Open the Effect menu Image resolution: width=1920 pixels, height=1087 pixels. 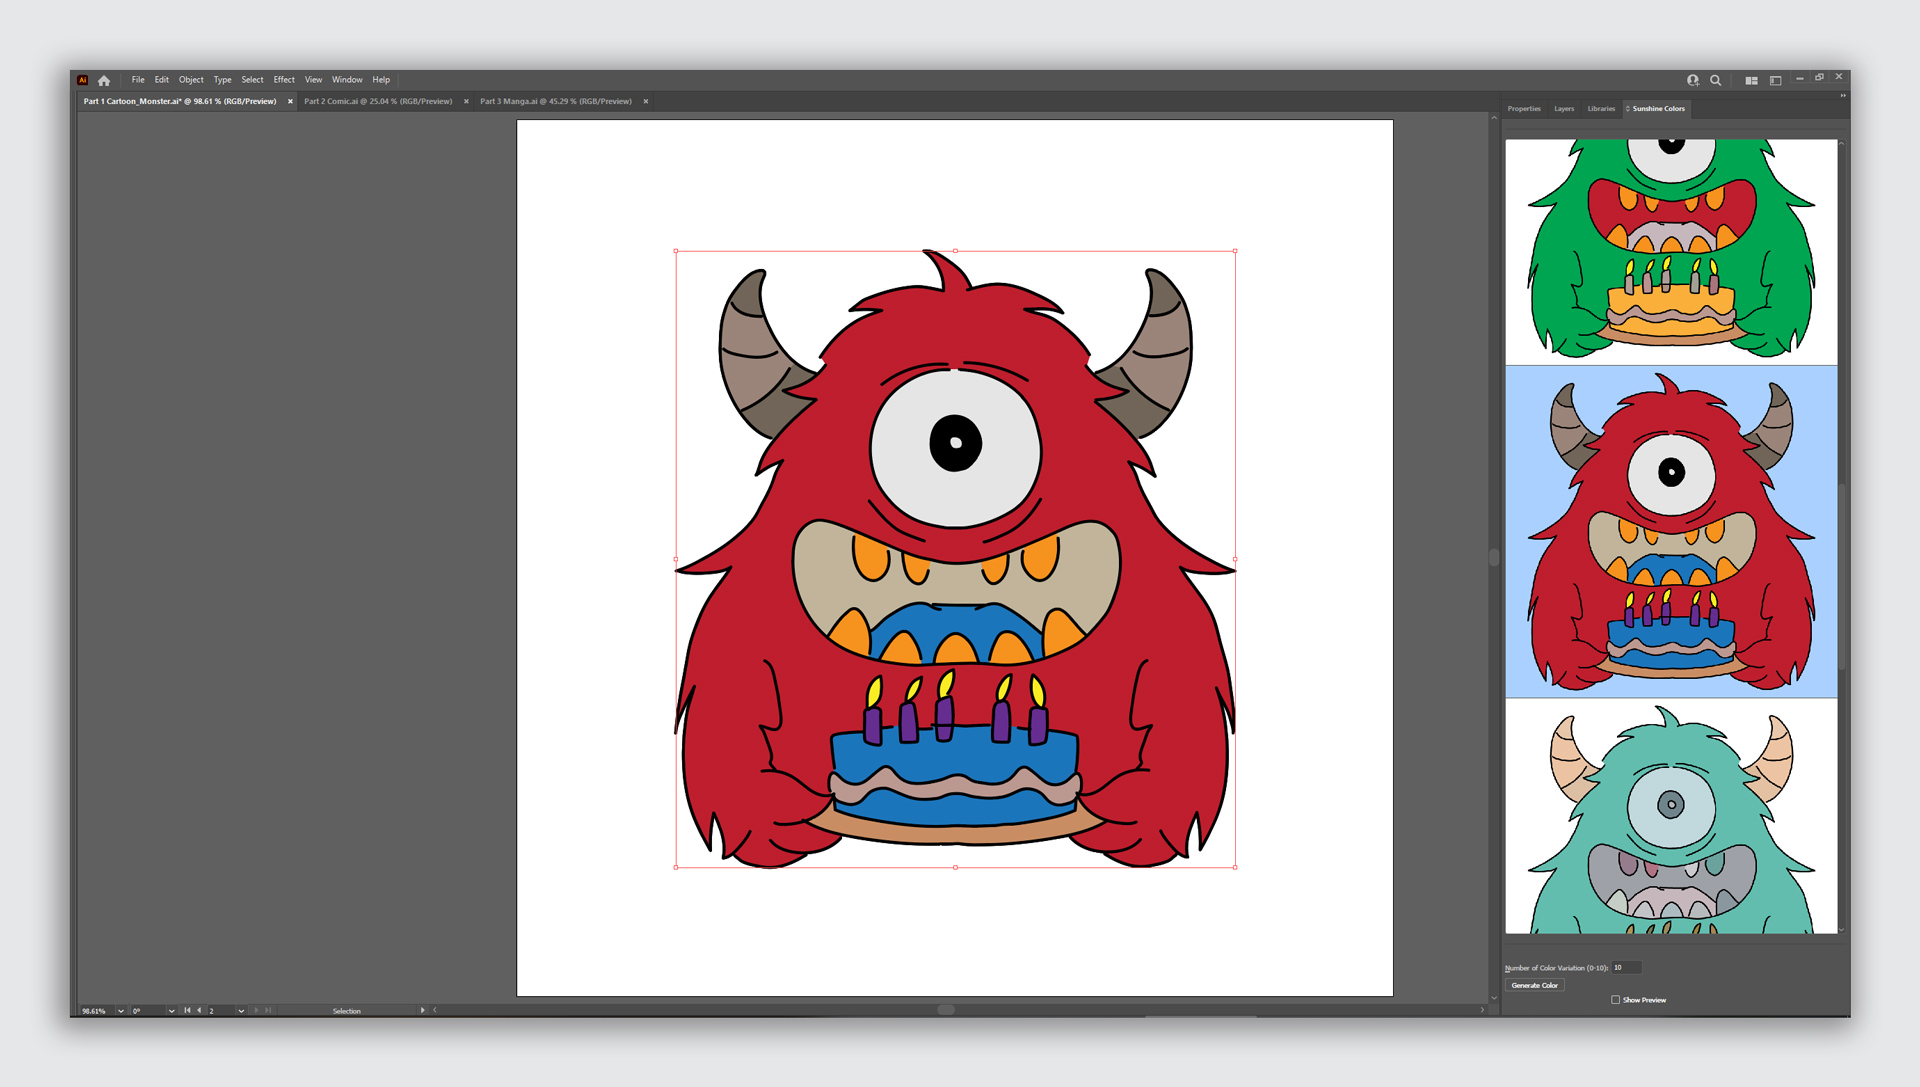tap(284, 80)
